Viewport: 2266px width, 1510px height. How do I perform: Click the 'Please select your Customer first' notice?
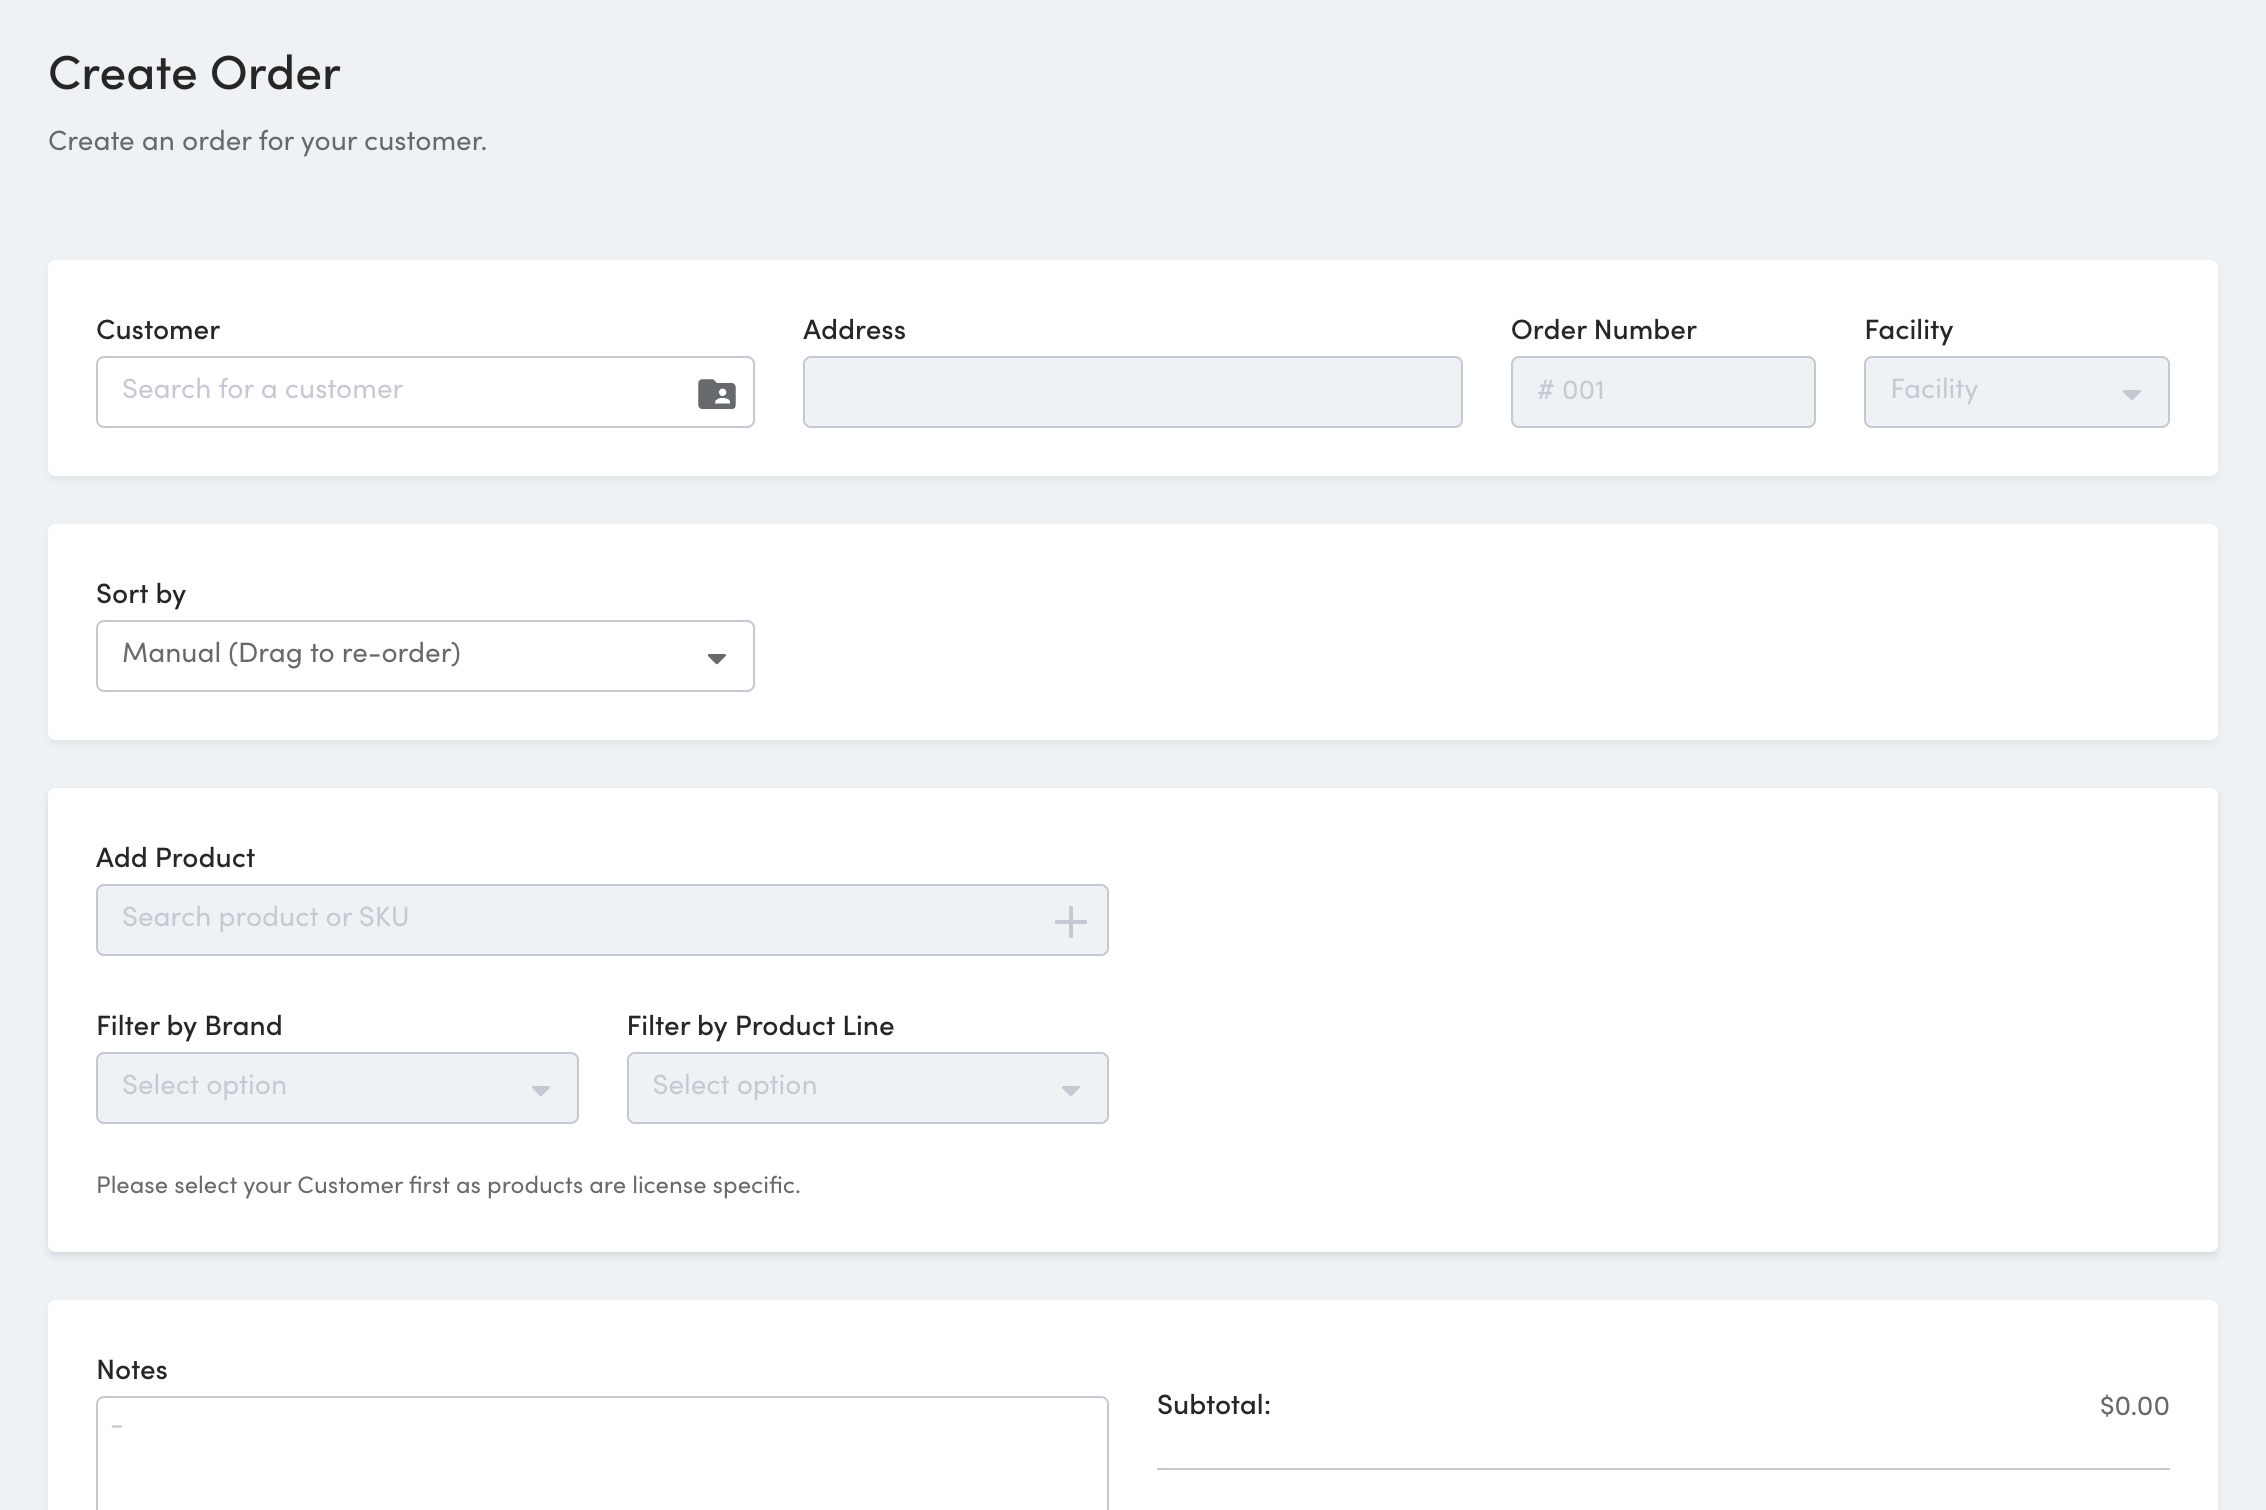point(448,1185)
